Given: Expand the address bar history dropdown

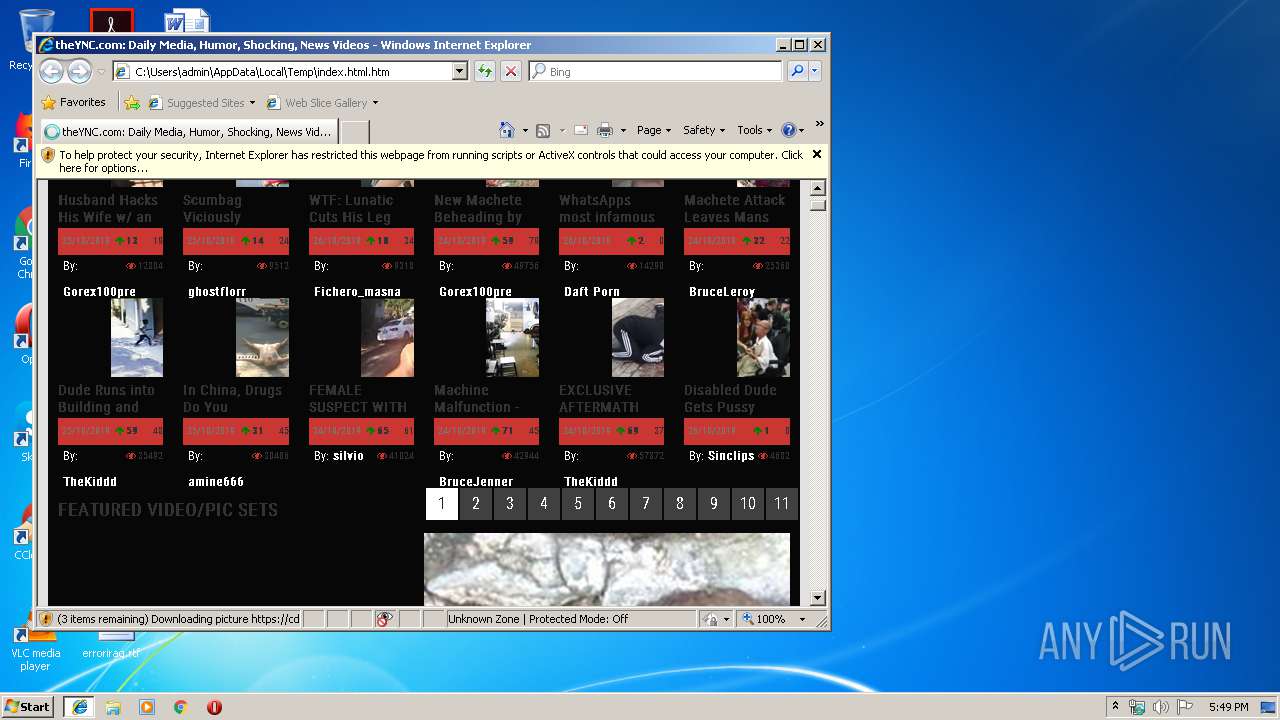Looking at the screenshot, I should point(460,71).
